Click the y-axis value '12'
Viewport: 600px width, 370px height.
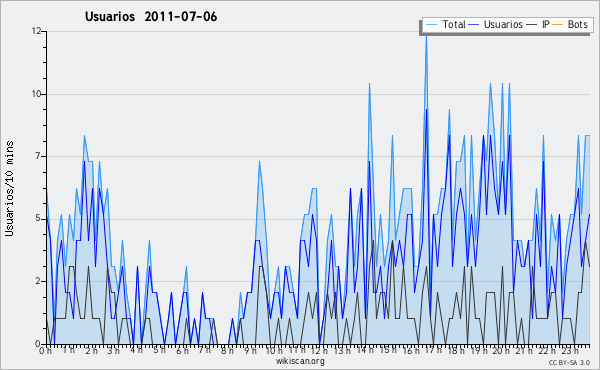(x=37, y=31)
